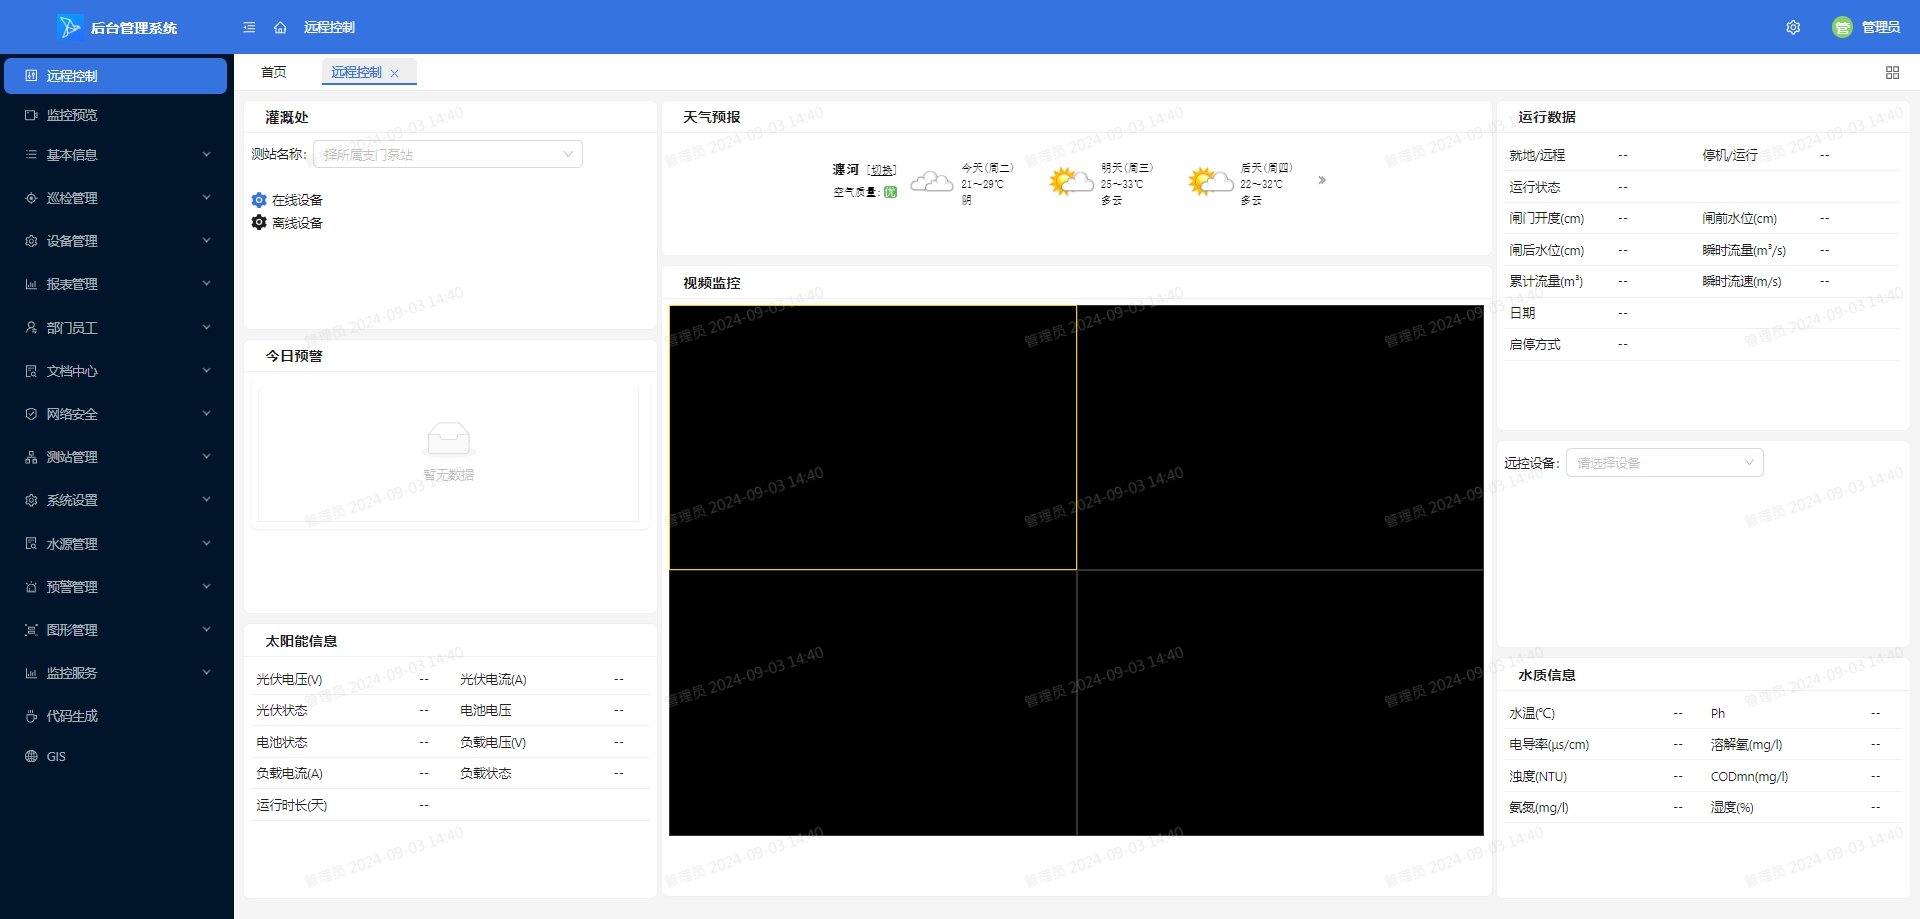The height and width of the screenshot is (919, 1920).
Task: Open the 远控设备 dropdown
Action: [x=1664, y=462]
